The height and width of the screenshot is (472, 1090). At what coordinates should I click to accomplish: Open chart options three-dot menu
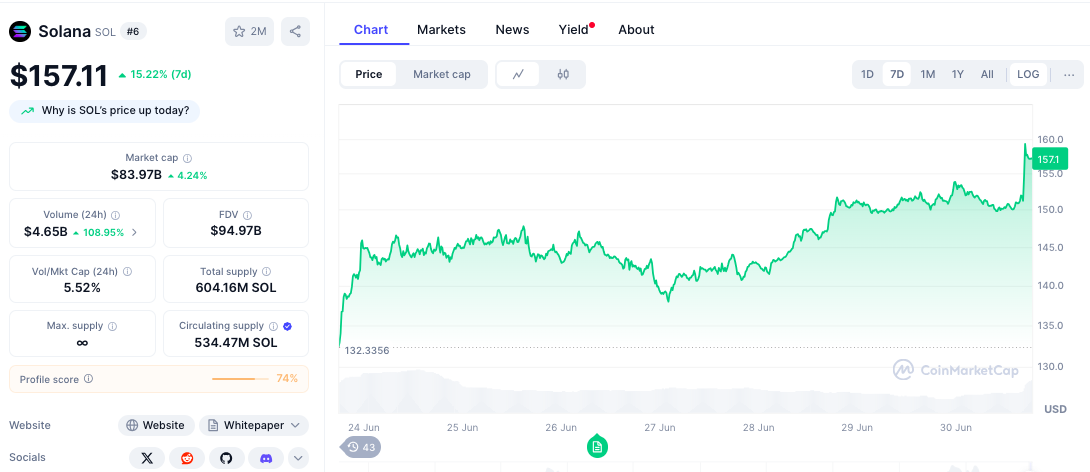[1069, 74]
